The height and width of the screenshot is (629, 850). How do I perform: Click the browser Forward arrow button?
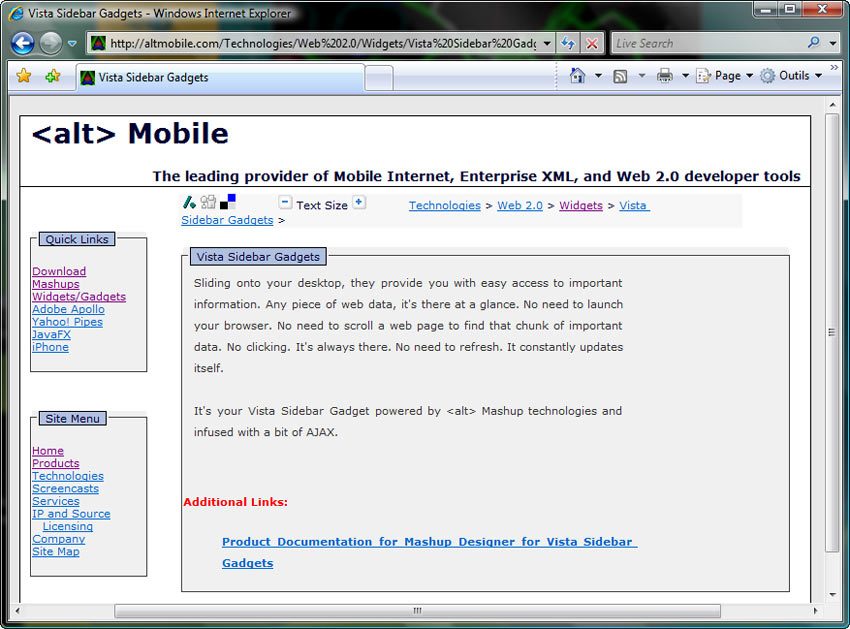point(50,43)
